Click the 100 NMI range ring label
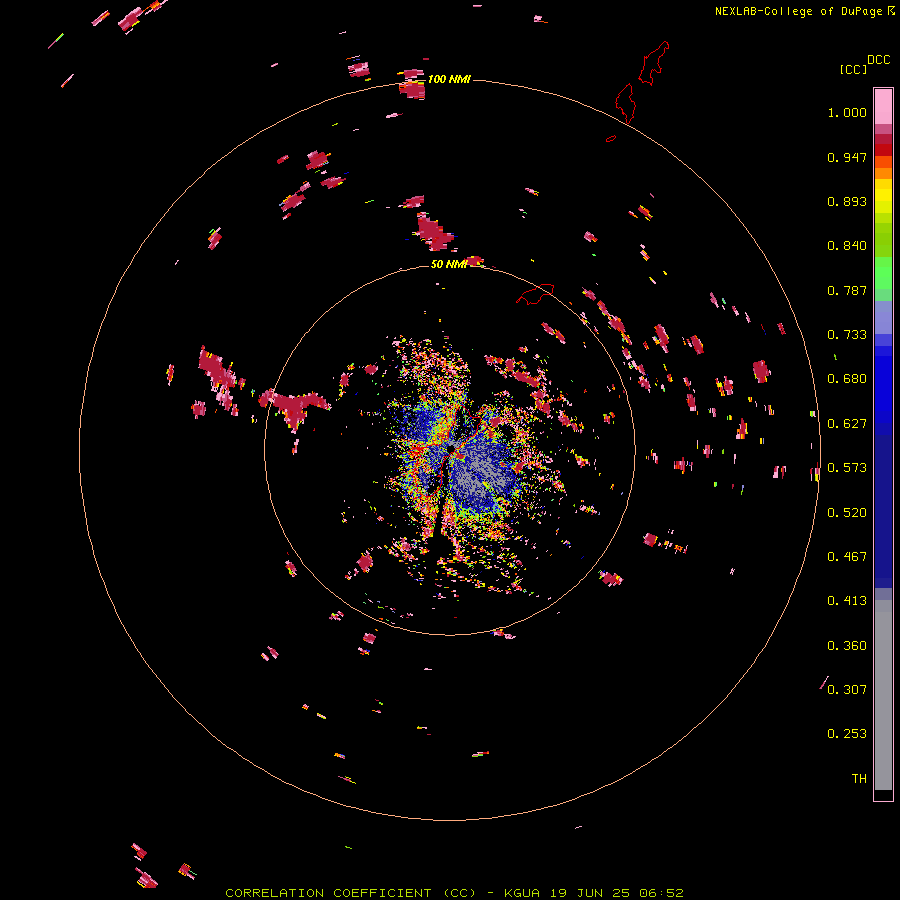 point(449,79)
